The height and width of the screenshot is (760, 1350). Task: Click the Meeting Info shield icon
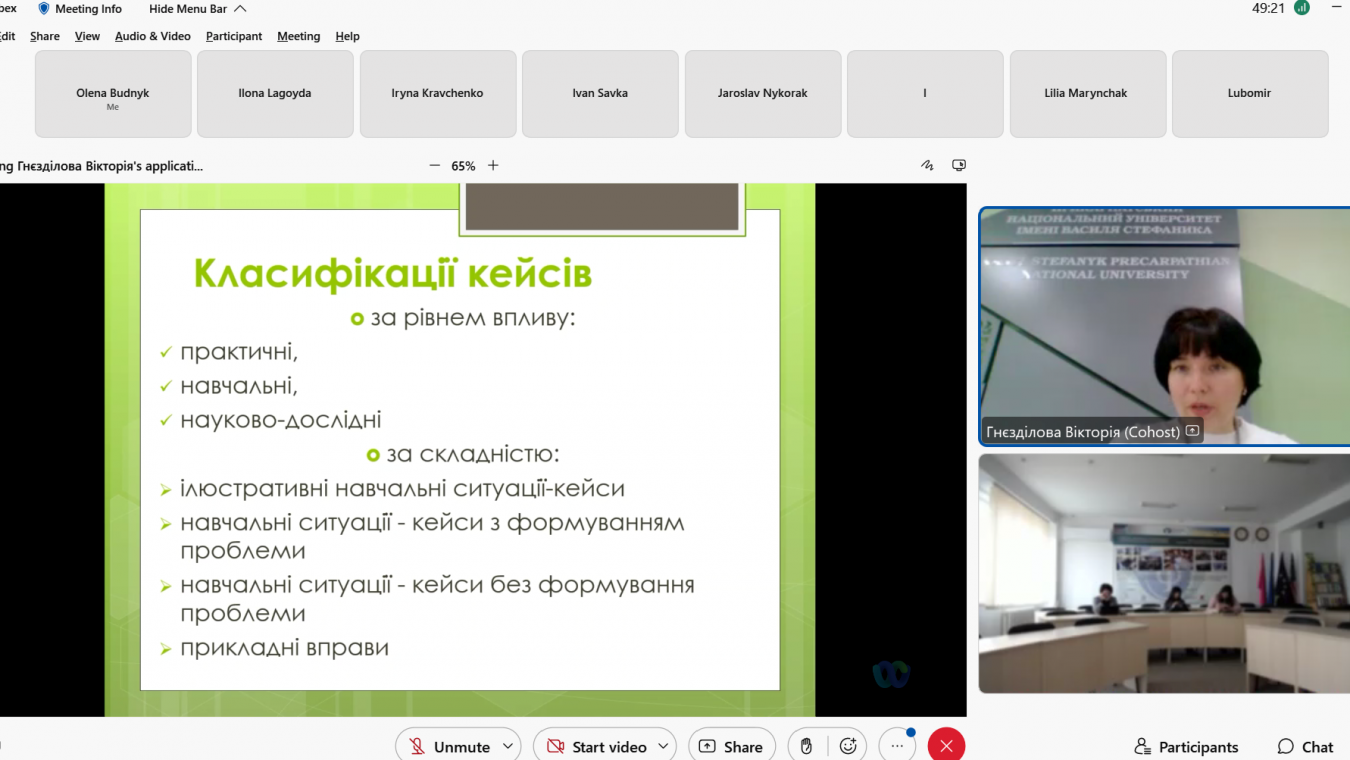43,9
